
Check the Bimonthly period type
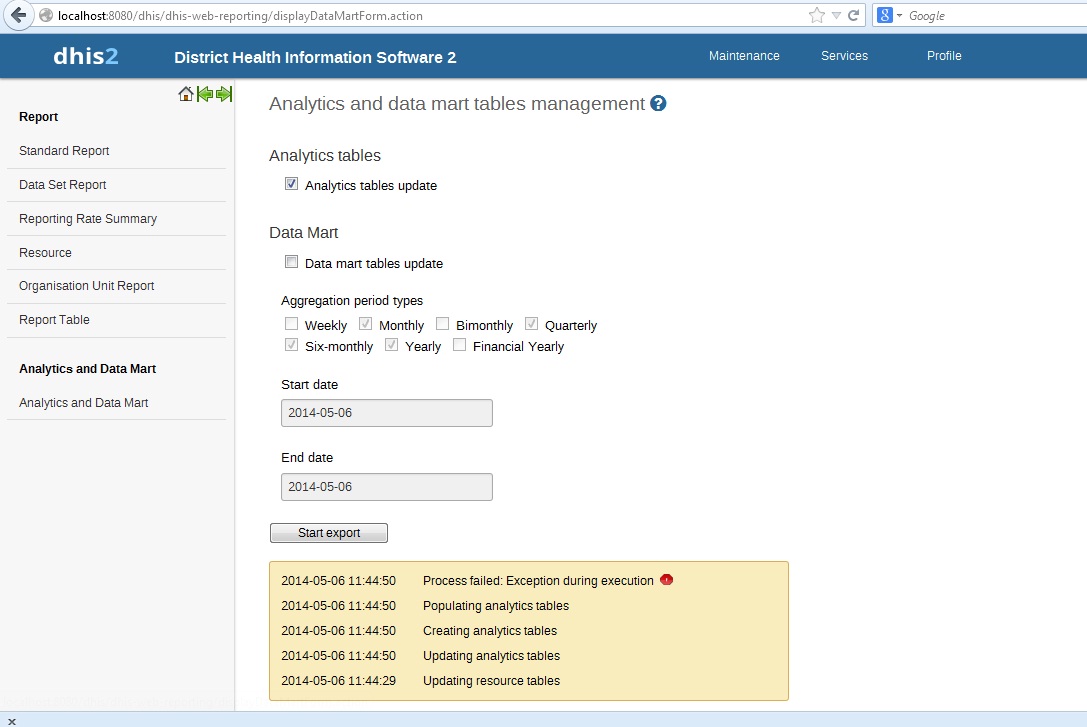coord(442,324)
